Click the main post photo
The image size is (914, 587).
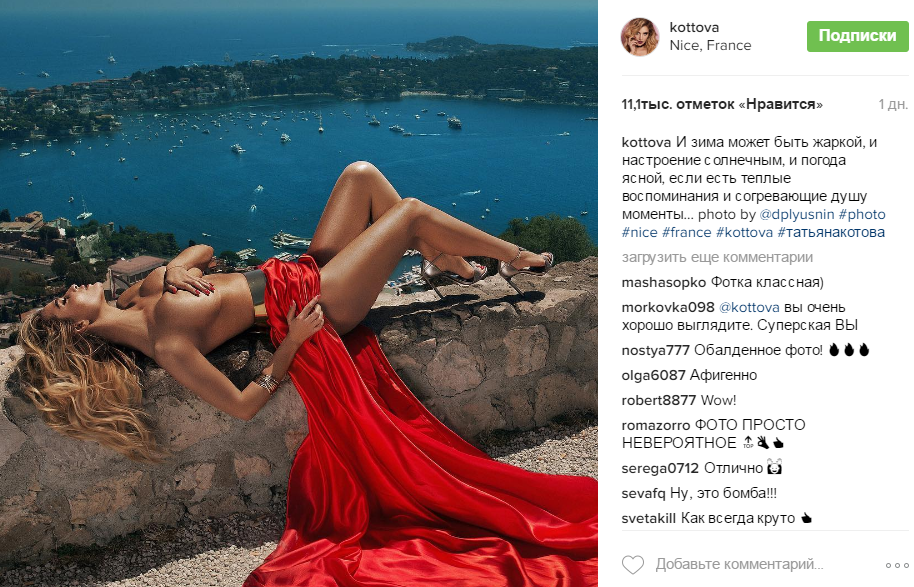click(x=298, y=293)
